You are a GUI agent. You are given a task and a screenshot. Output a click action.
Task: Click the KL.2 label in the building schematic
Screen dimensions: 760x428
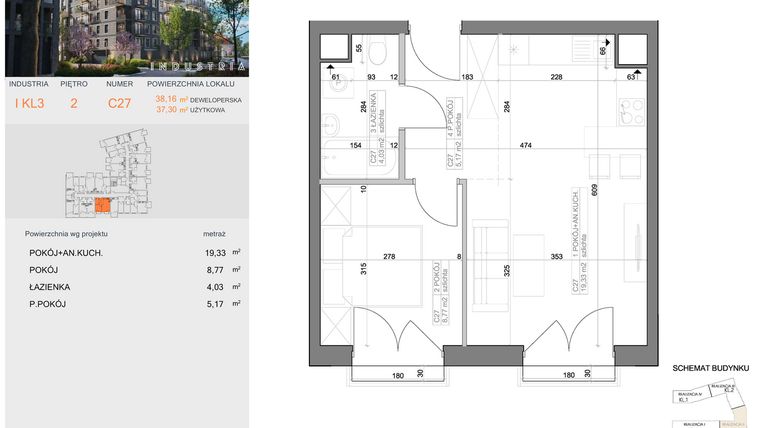click(729, 389)
